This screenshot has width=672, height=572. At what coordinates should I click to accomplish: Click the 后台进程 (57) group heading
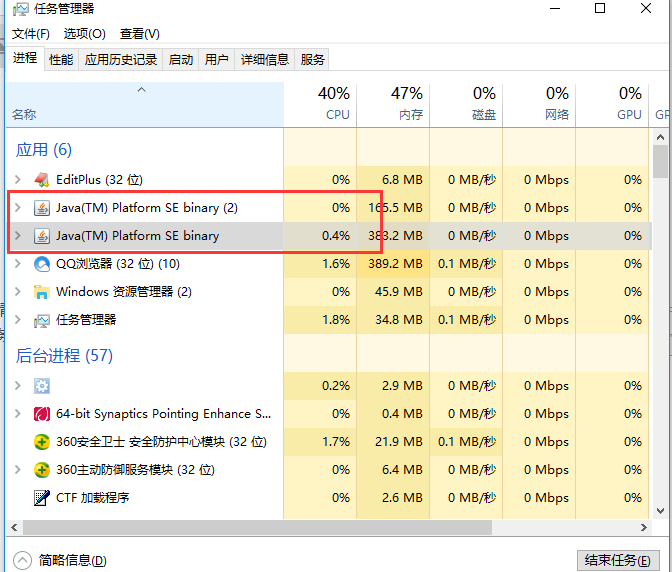pos(64,356)
